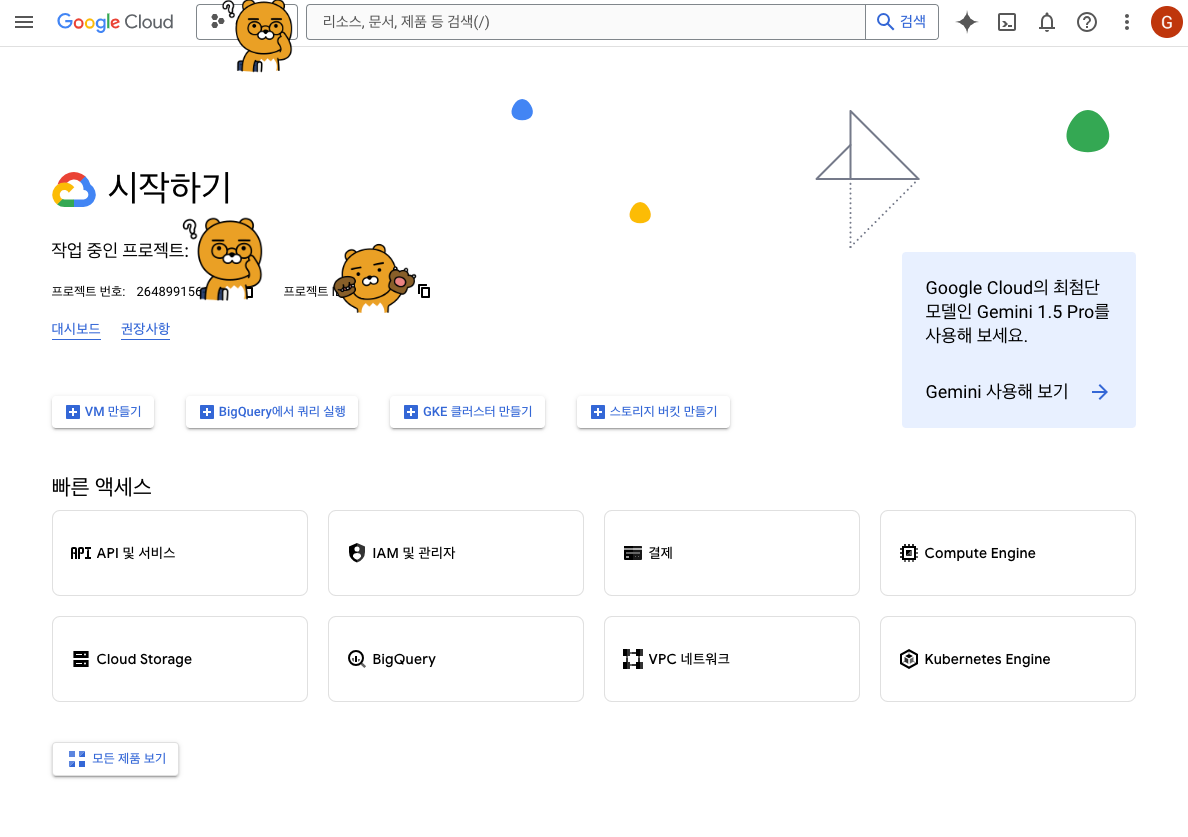Image resolution: width=1188 pixels, height=837 pixels.
Task: Select the 프로젝트 번호 value text
Action: point(169,292)
